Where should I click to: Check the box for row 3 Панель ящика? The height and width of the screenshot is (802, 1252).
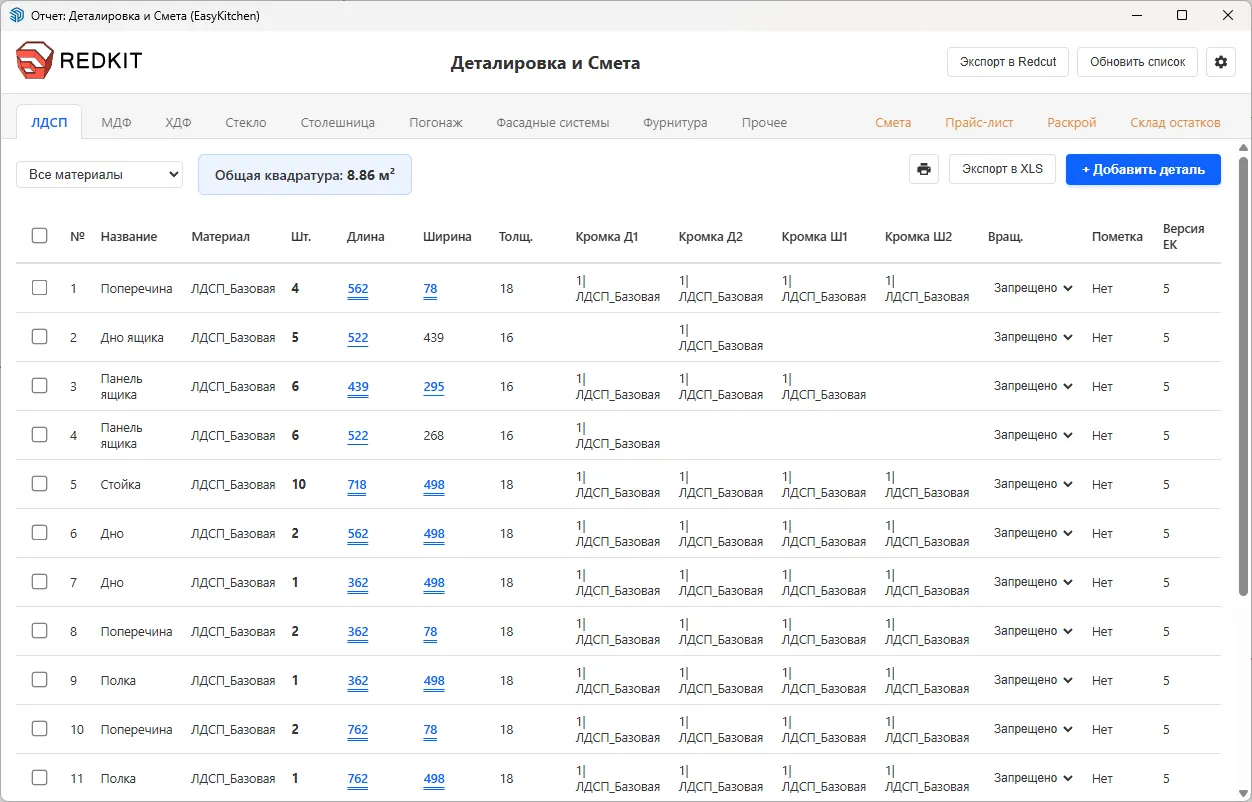(x=39, y=386)
